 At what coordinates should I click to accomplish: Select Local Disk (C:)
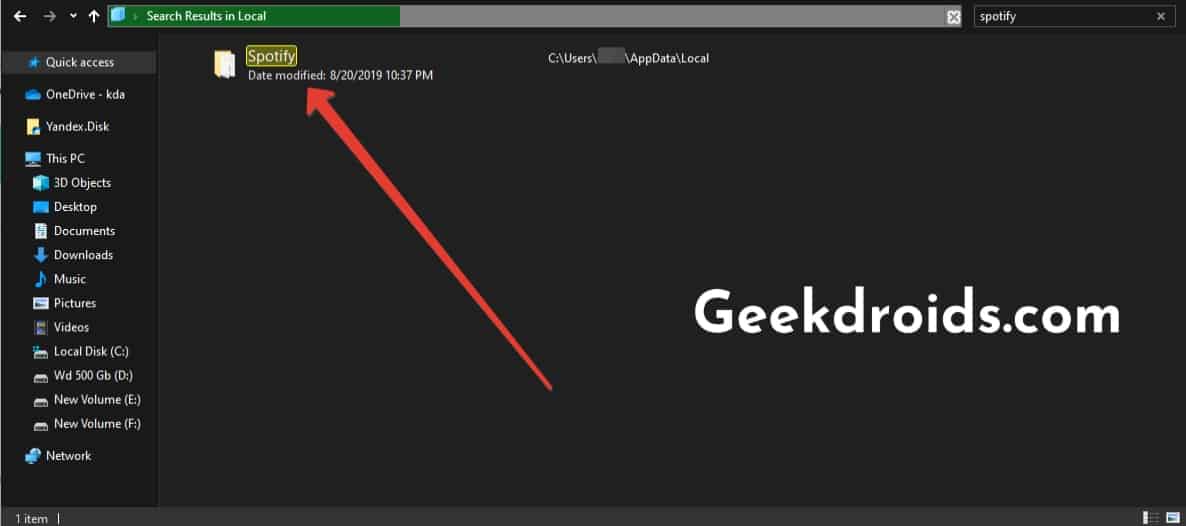pos(91,352)
